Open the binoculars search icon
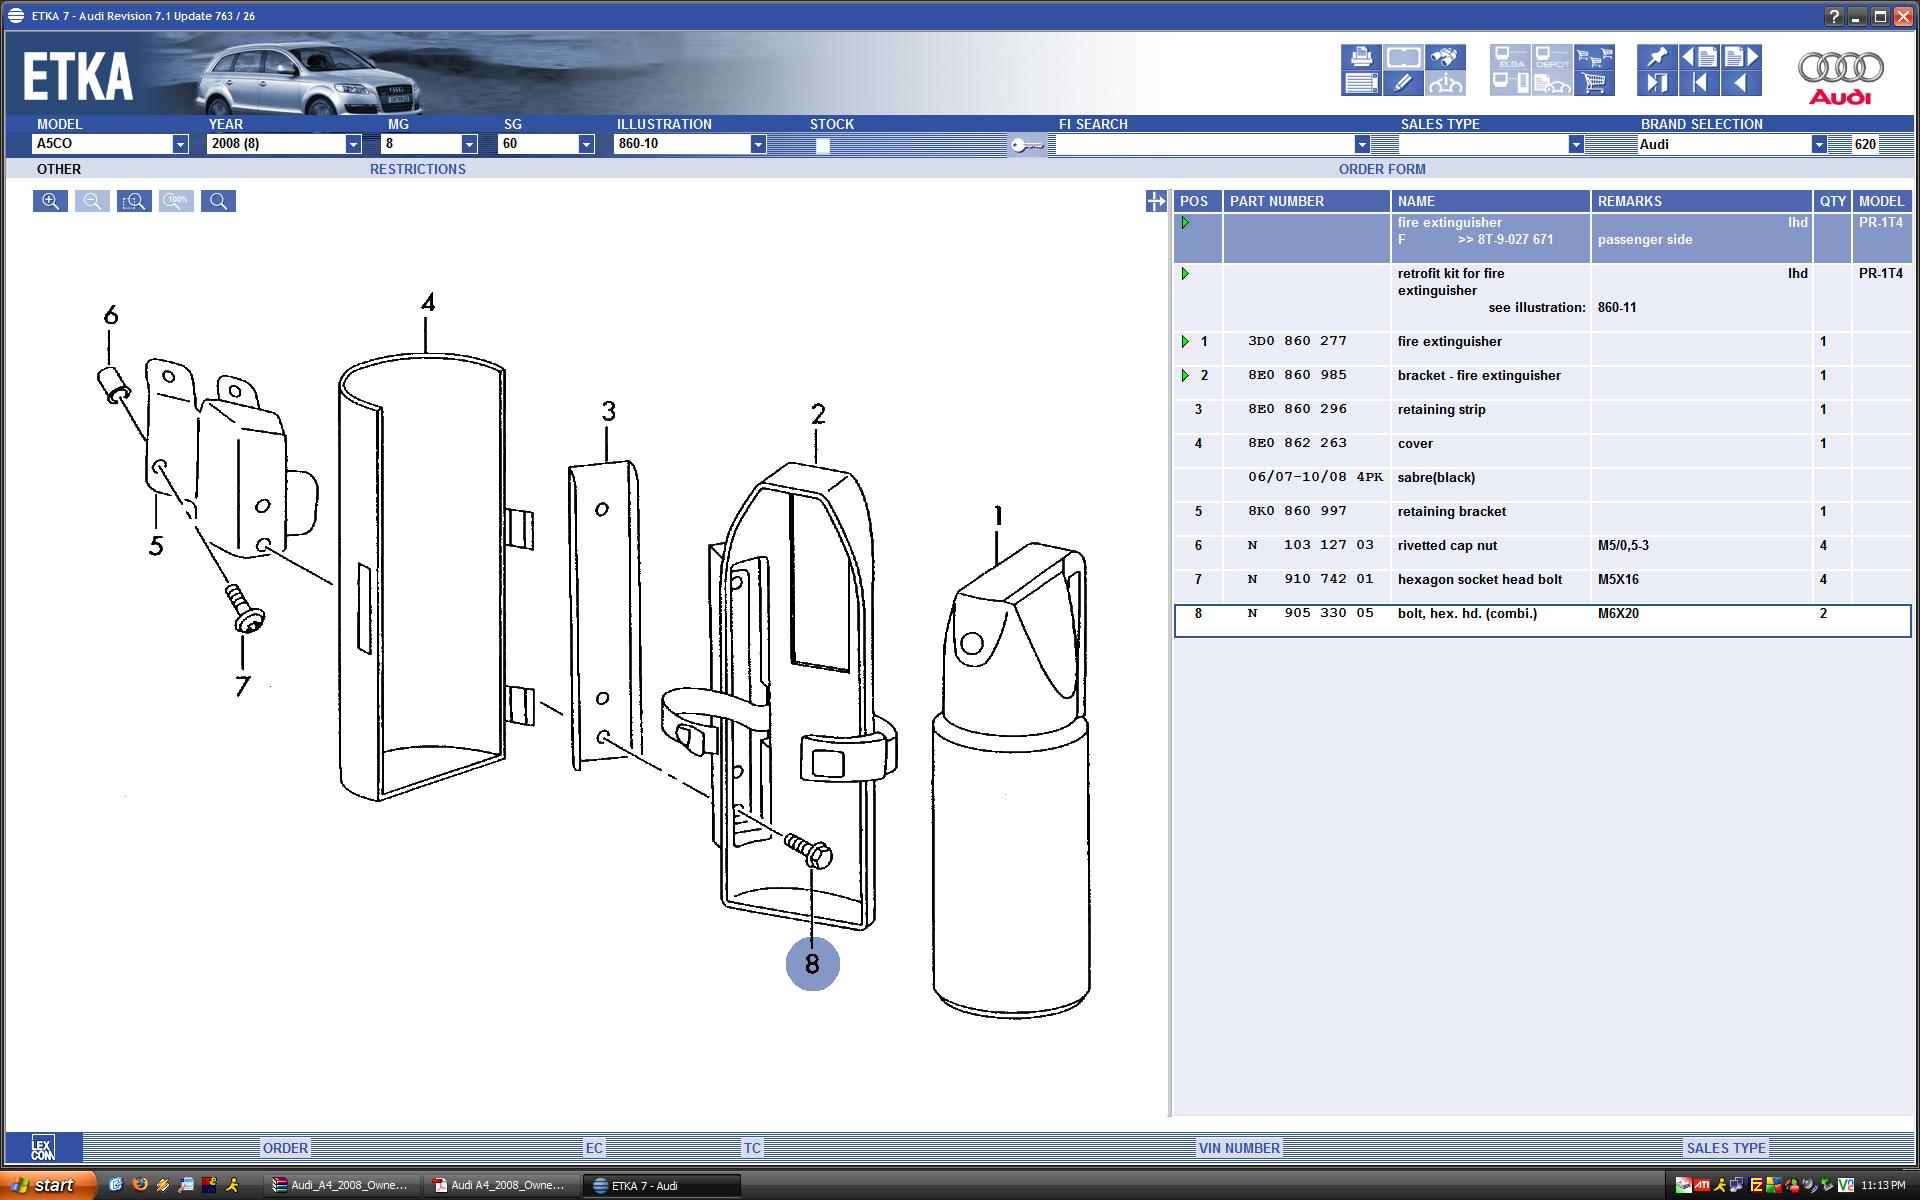Screen dimensions: 1920x1200 click(x=1445, y=57)
